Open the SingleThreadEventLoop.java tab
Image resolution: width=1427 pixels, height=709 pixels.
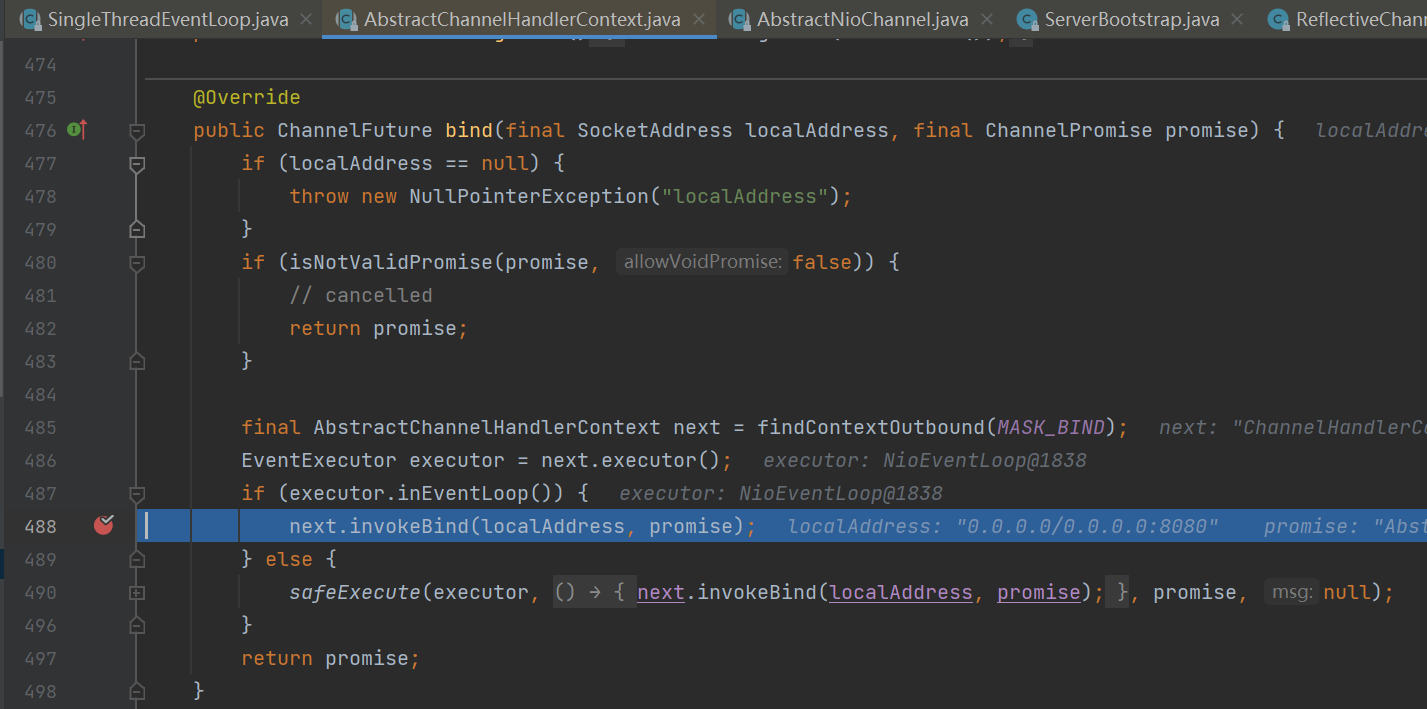(x=167, y=19)
